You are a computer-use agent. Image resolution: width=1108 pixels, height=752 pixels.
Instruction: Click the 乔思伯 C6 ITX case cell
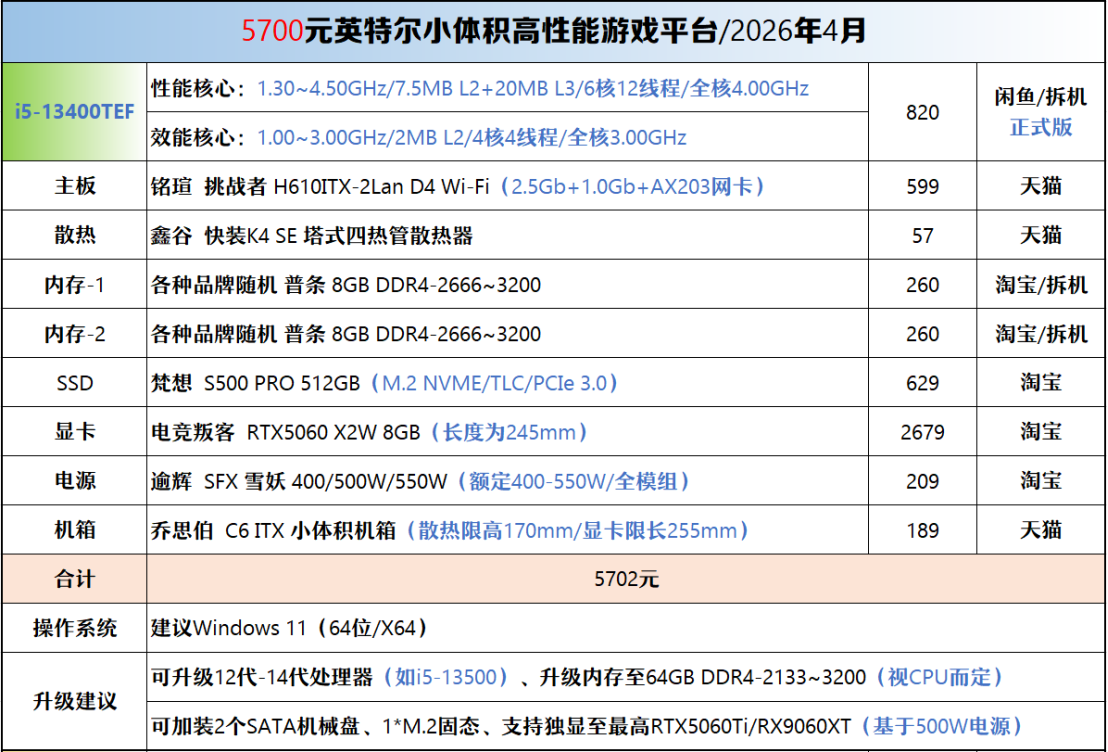click(507, 529)
